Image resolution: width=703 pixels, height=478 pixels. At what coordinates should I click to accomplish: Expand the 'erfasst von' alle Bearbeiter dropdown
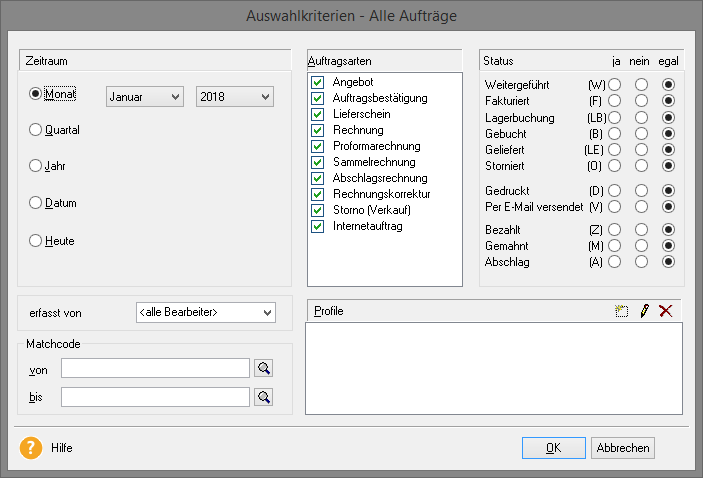[206, 312]
